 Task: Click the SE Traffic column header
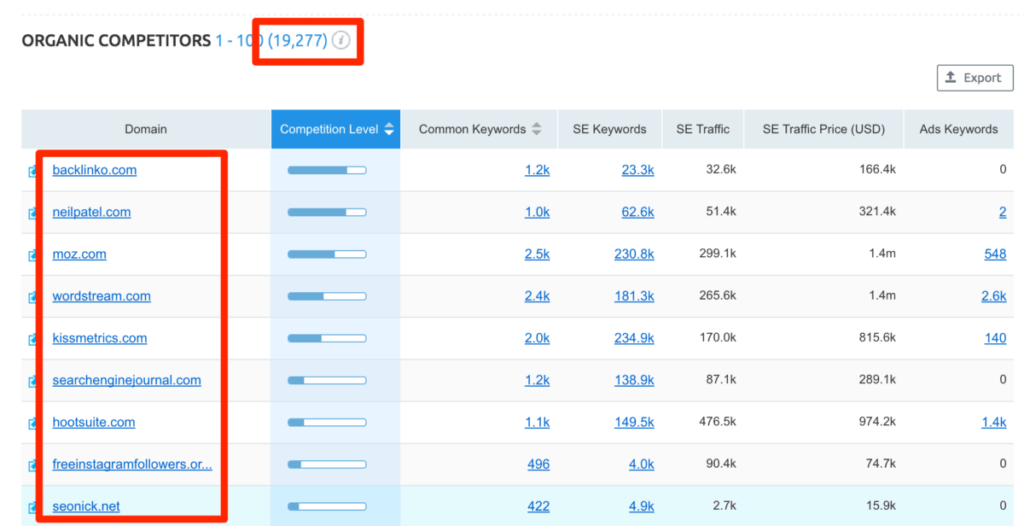[x=703, y=129]
